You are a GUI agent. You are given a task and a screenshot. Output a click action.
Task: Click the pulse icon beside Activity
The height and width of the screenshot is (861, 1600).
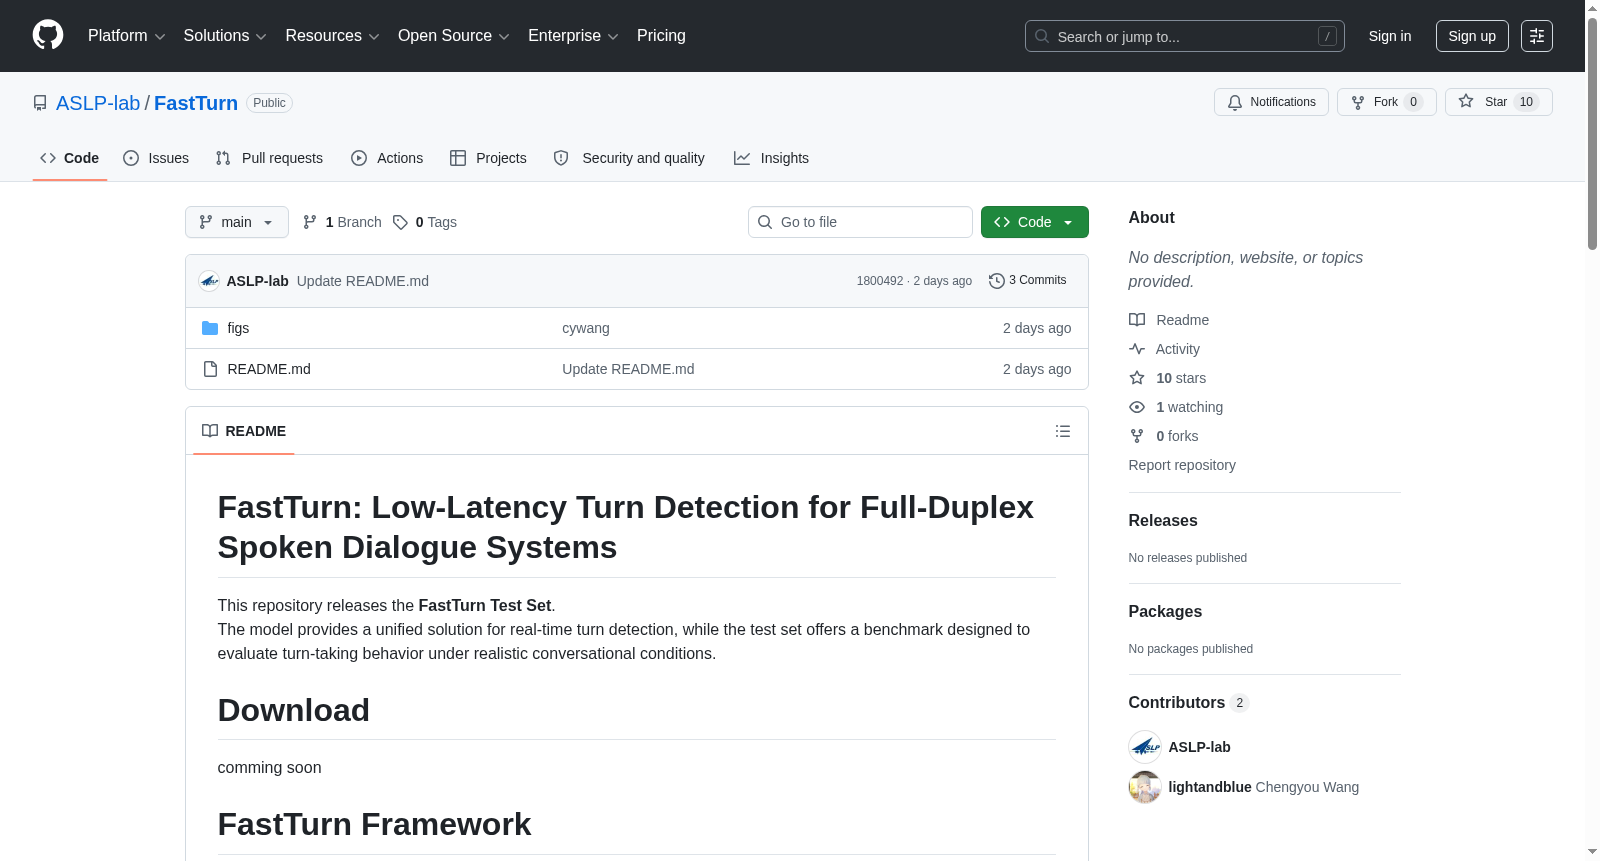pos(1137,349)
